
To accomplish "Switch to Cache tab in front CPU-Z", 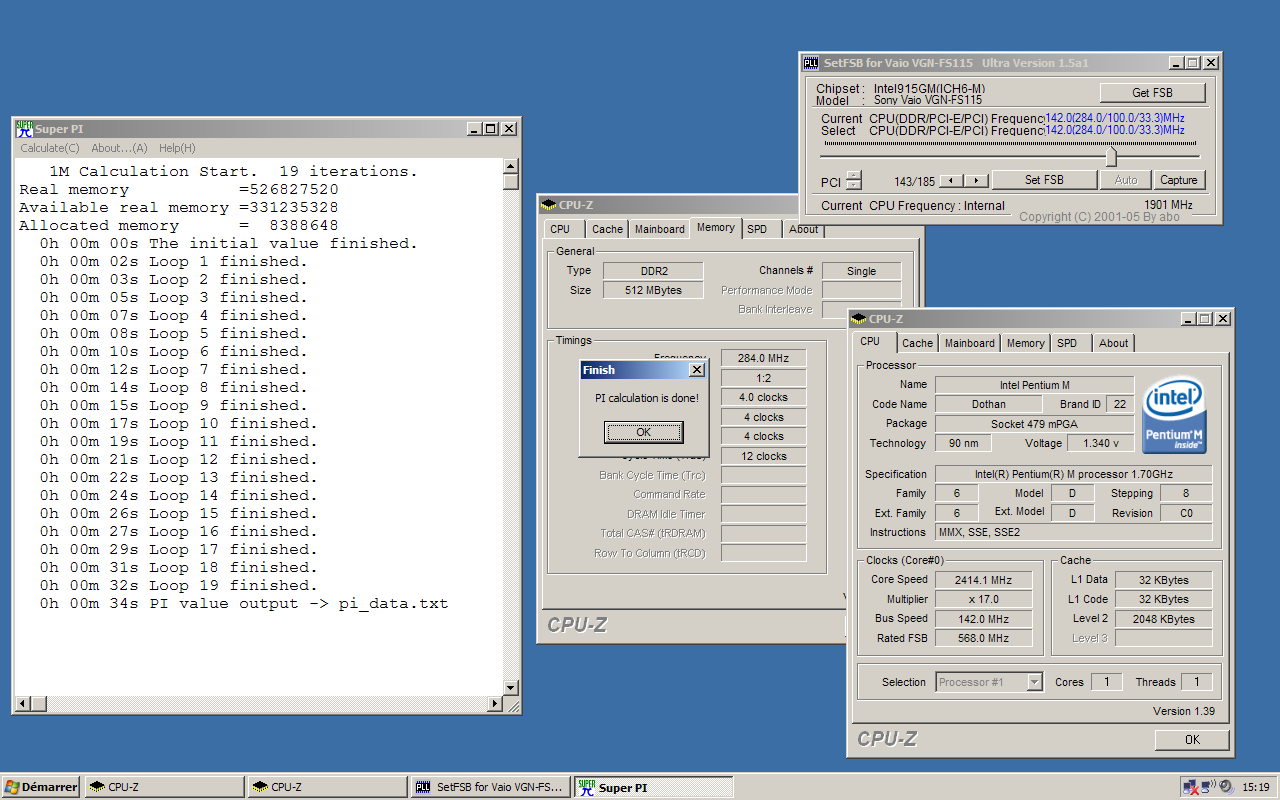I will (917, 343).
